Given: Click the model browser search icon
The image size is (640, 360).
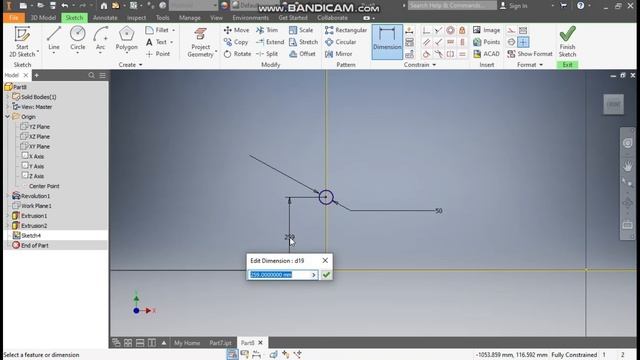Looking at the screenshot, I should [x=91, y=75].
